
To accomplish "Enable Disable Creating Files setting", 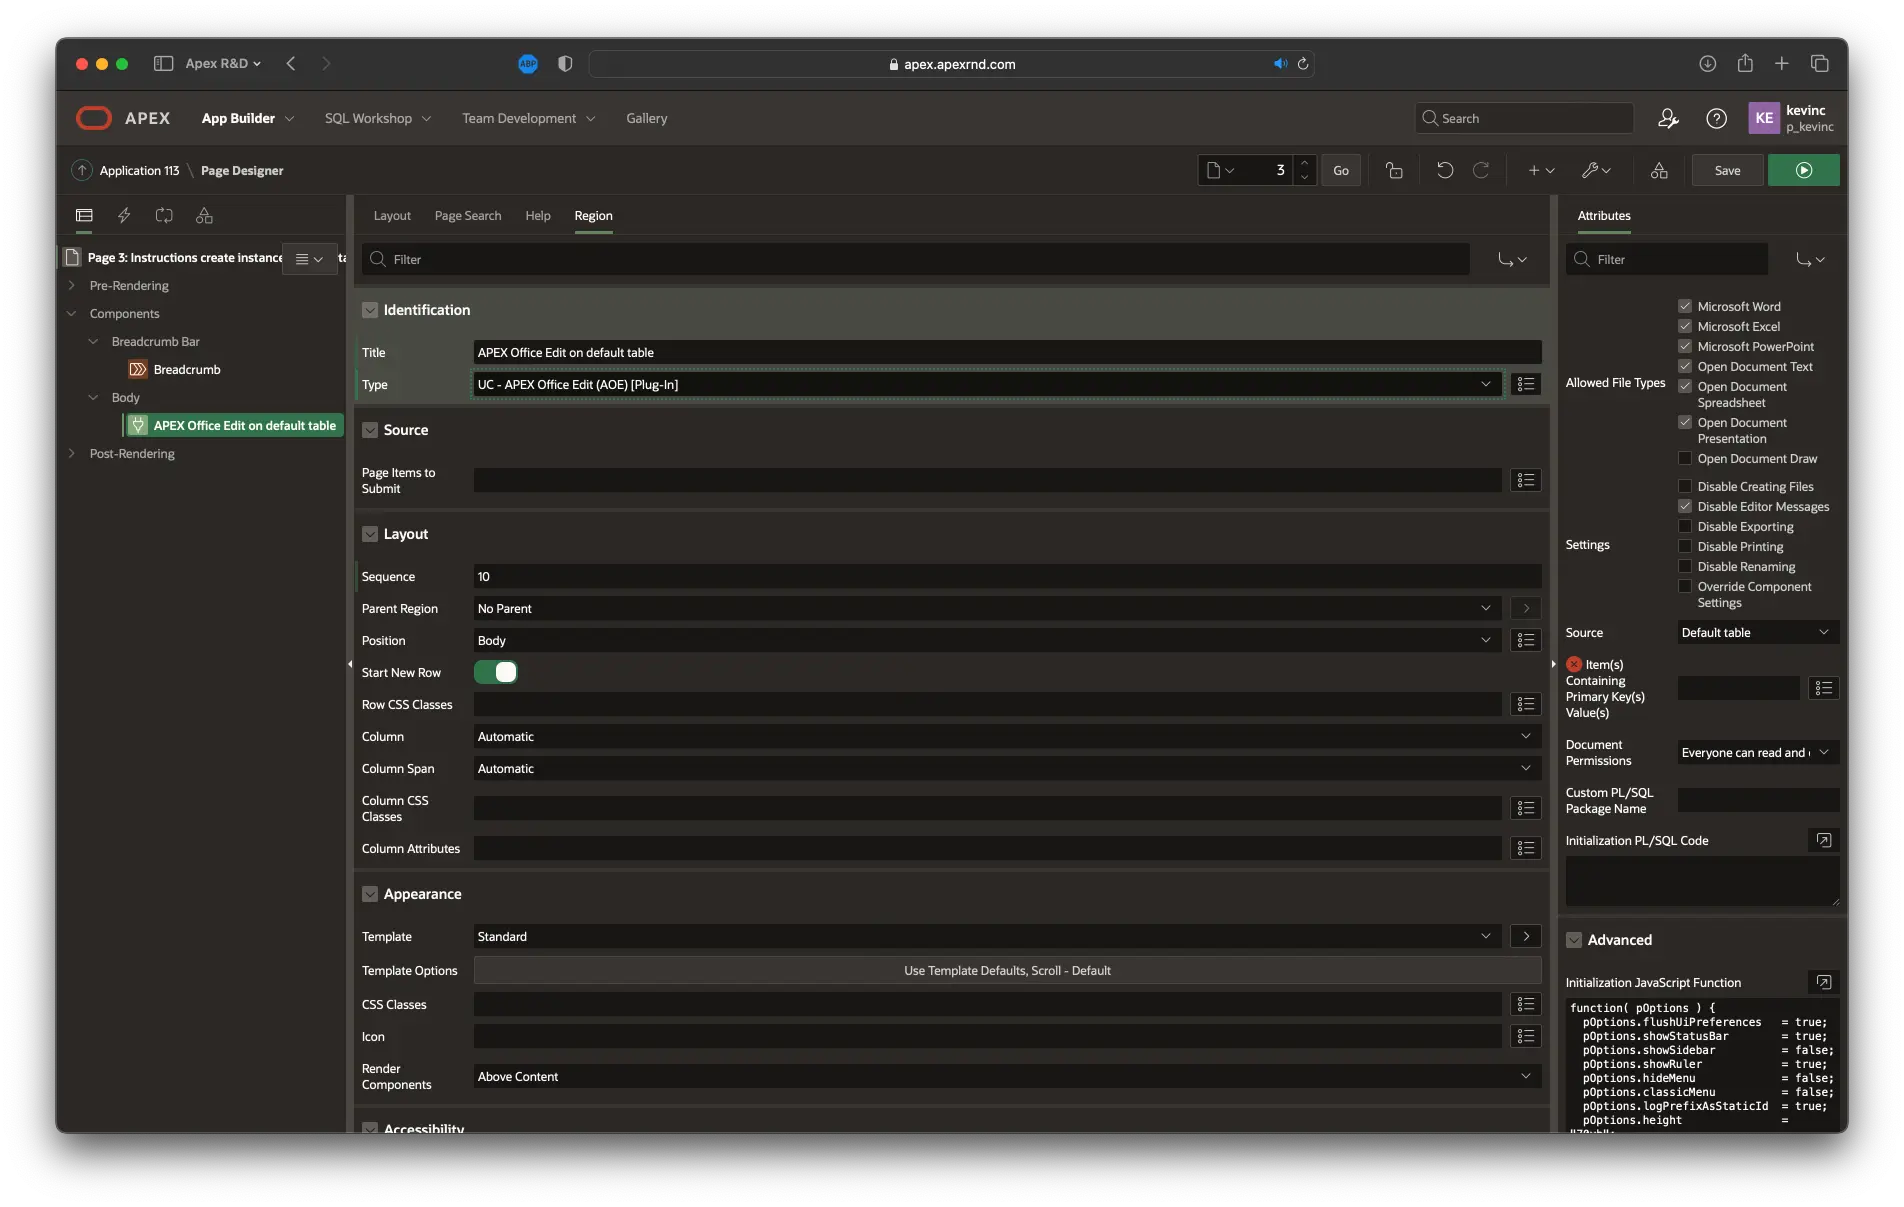I will 1685,486.
